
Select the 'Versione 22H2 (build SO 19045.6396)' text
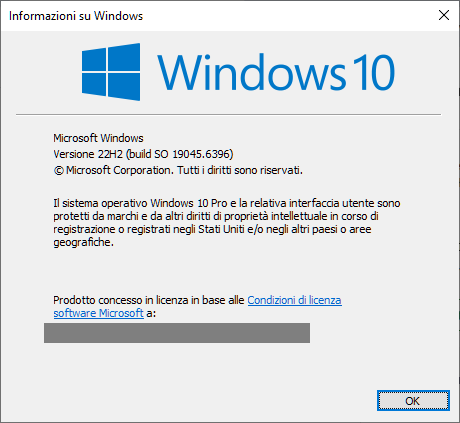click(143, 154)
